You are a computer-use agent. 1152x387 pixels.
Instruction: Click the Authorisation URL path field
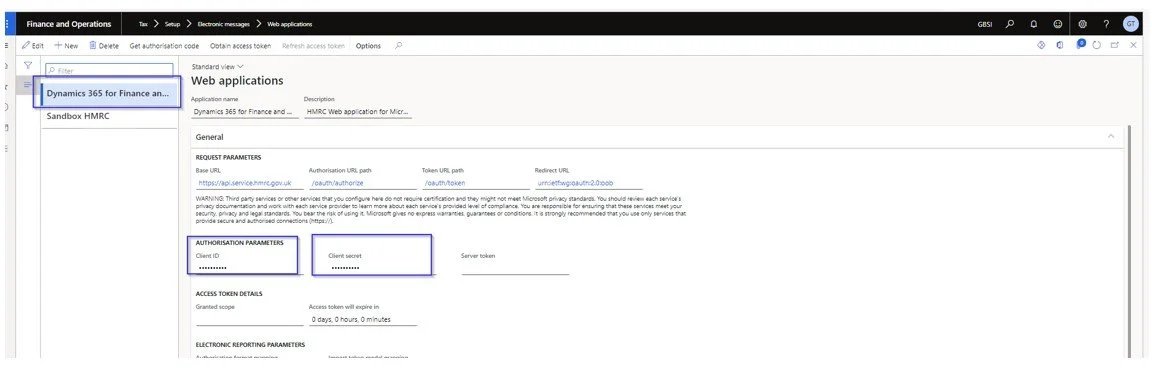(x=363, y=183)
